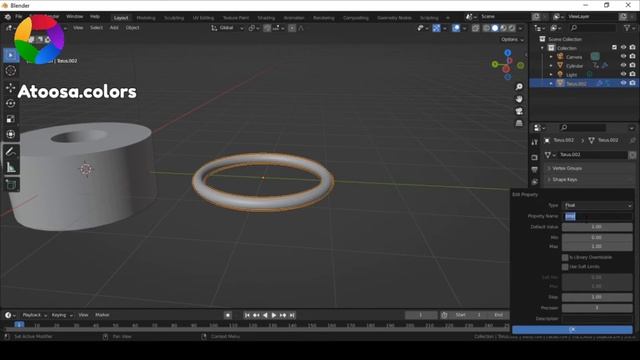Select the Select Box tool
Image resolution: width=640 pixels, height=360 pixels.
[11, 55]
